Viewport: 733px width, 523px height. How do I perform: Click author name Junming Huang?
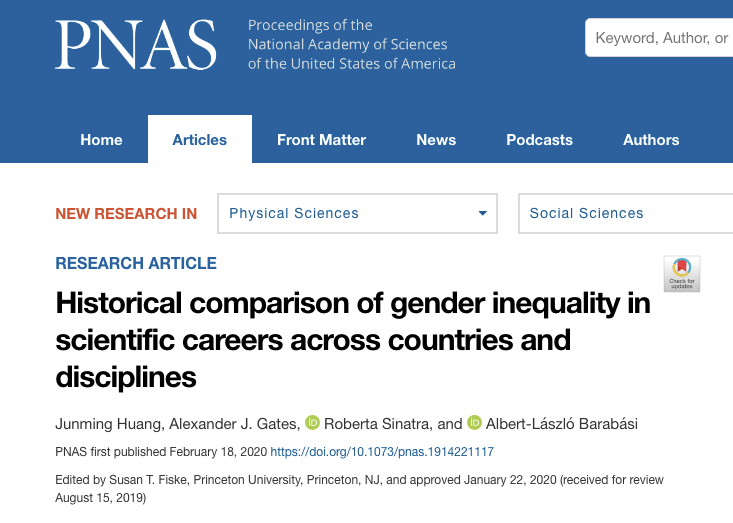pos(101,424)
